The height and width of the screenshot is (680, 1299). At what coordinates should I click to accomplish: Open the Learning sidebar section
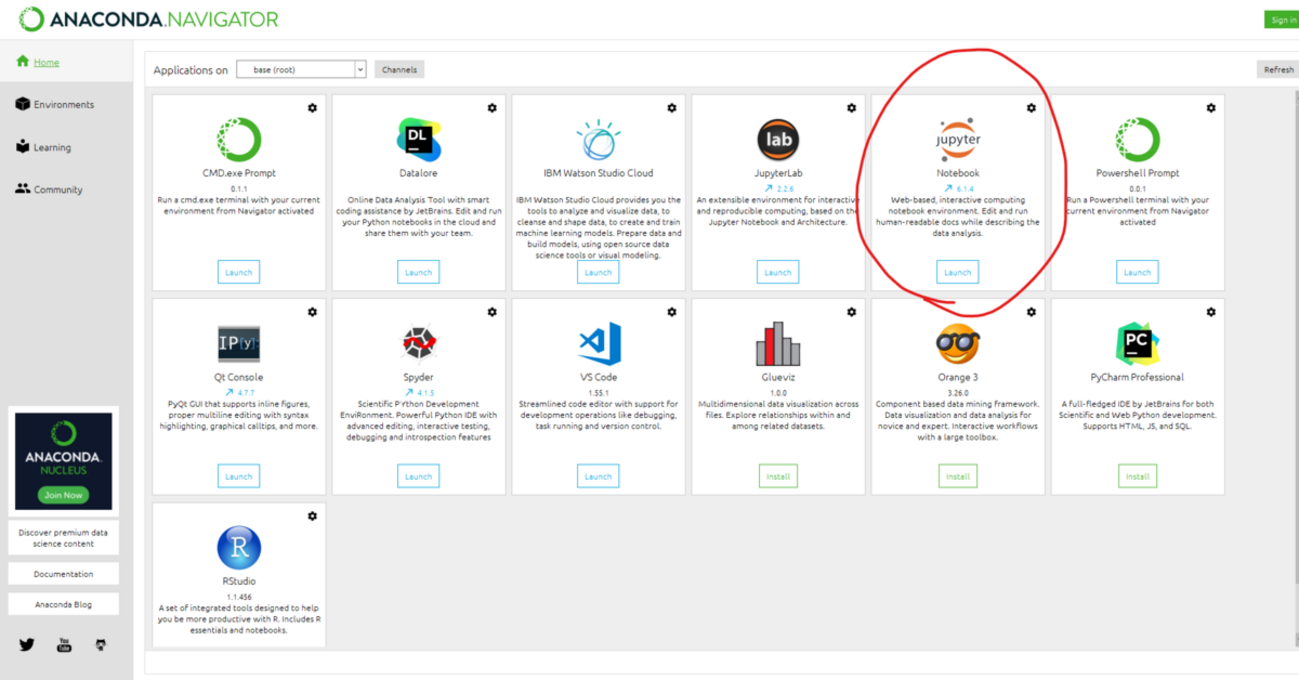point(43,147)
